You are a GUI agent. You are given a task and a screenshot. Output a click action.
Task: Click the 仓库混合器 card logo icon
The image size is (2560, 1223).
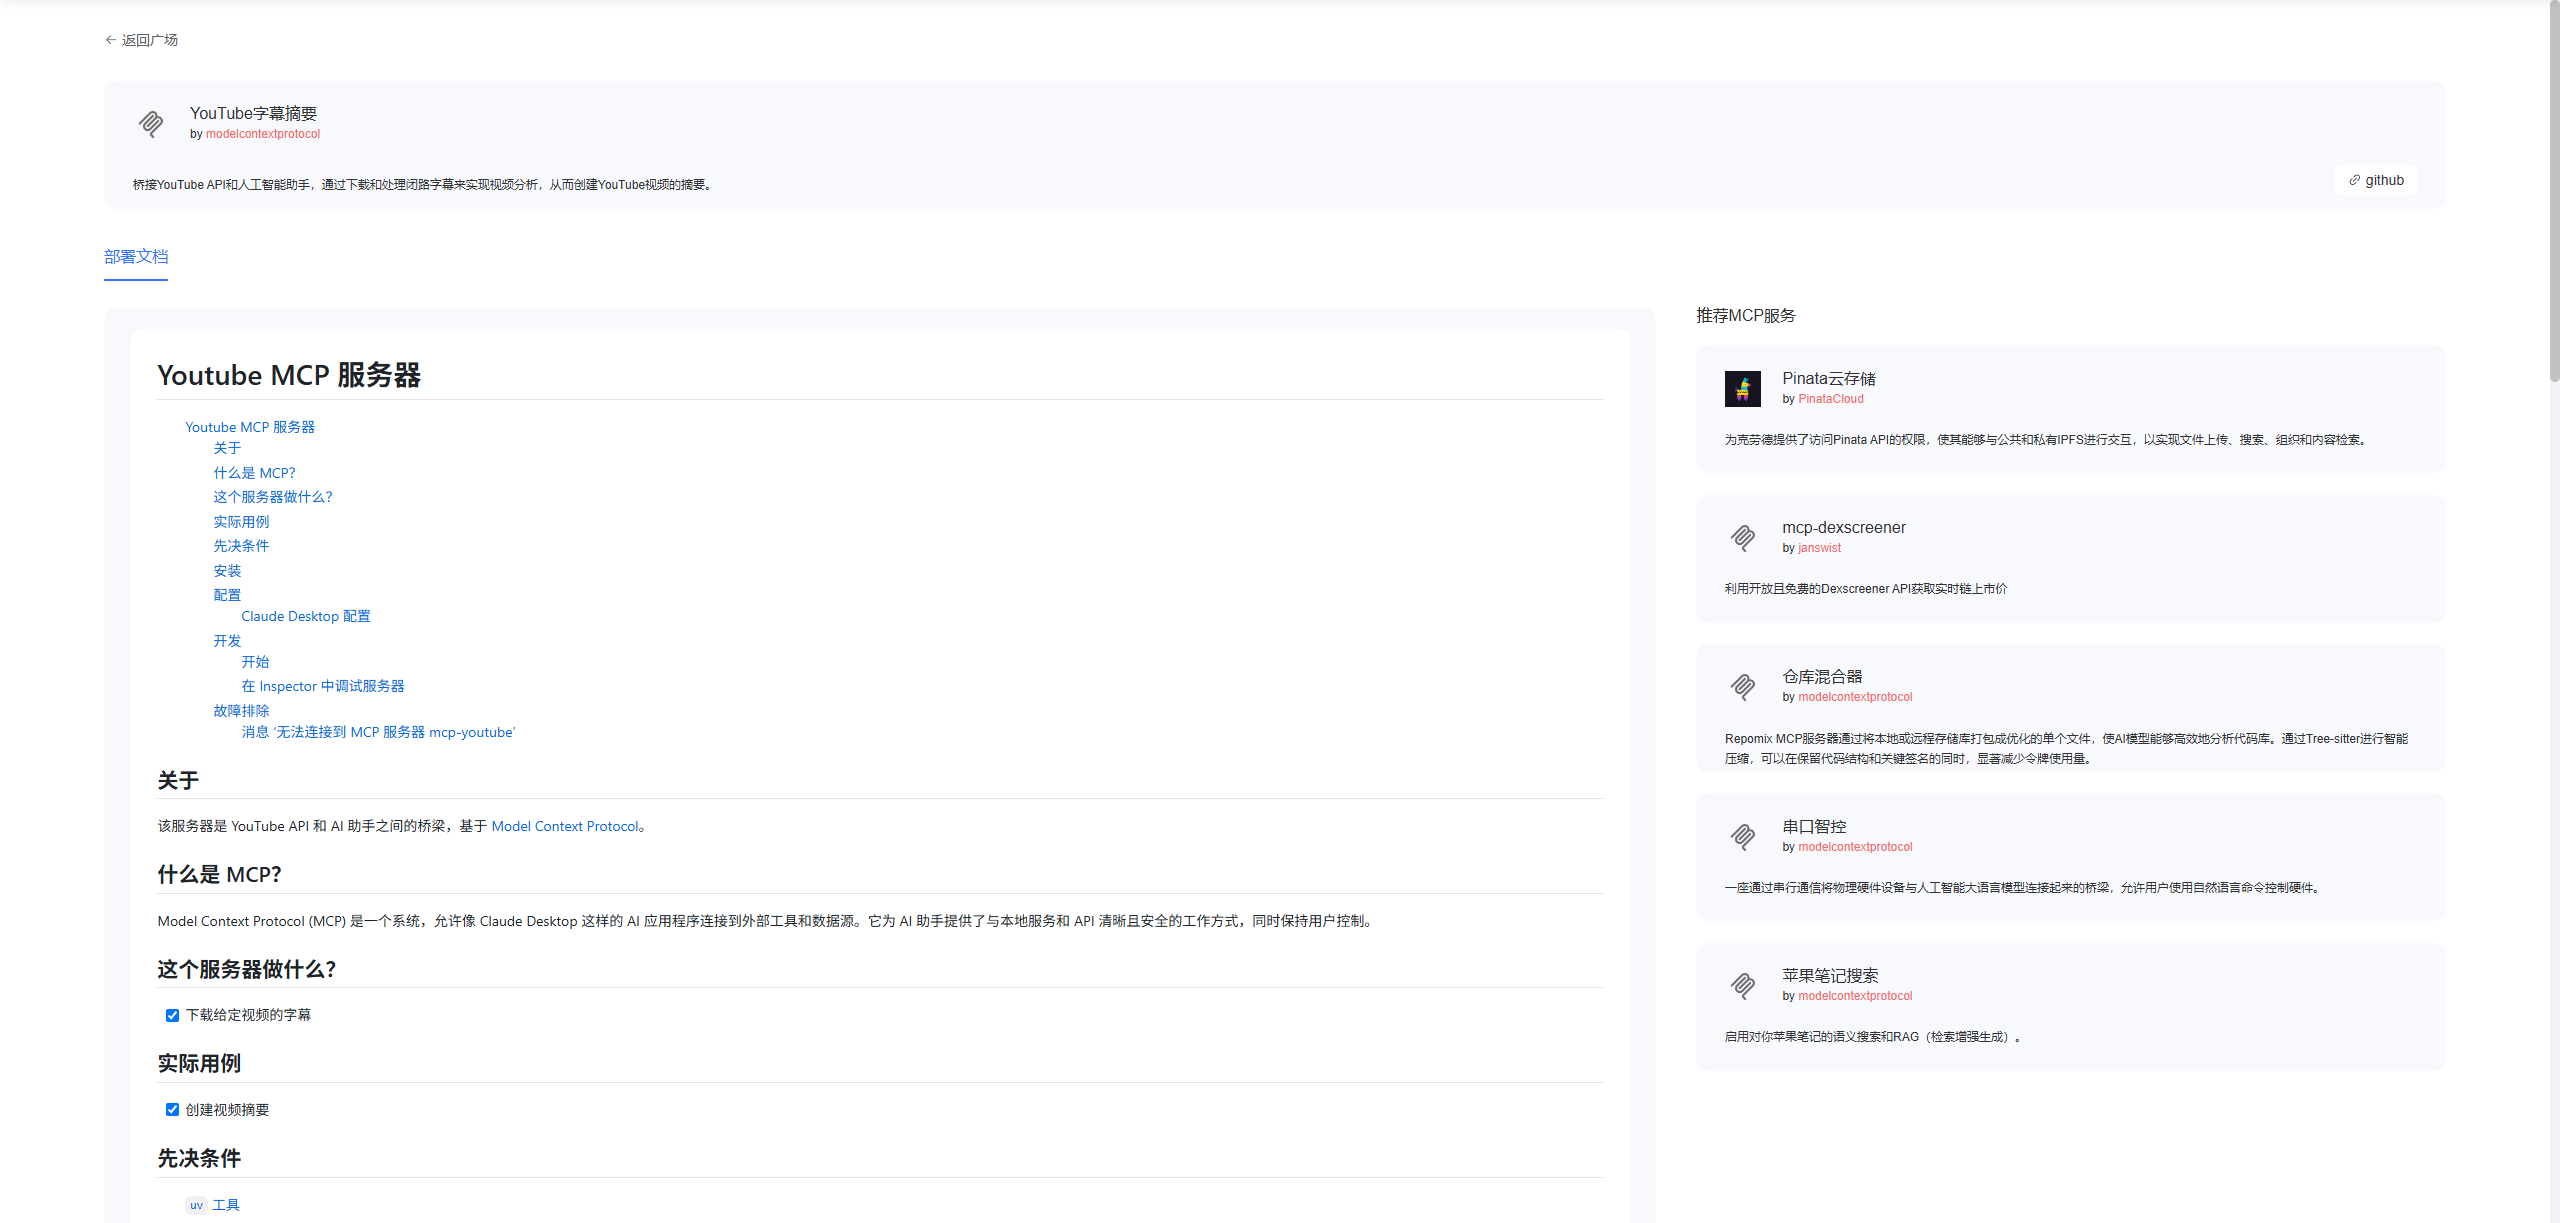pyautogui.click(x=1742, y=687)
